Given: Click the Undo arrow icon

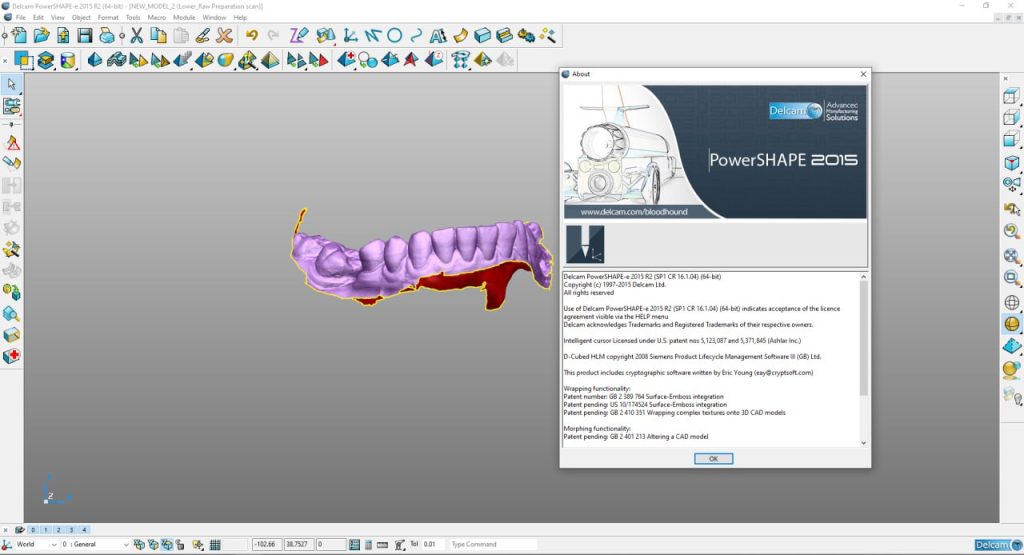Looking at the screenshot, I should click(251, 36).
